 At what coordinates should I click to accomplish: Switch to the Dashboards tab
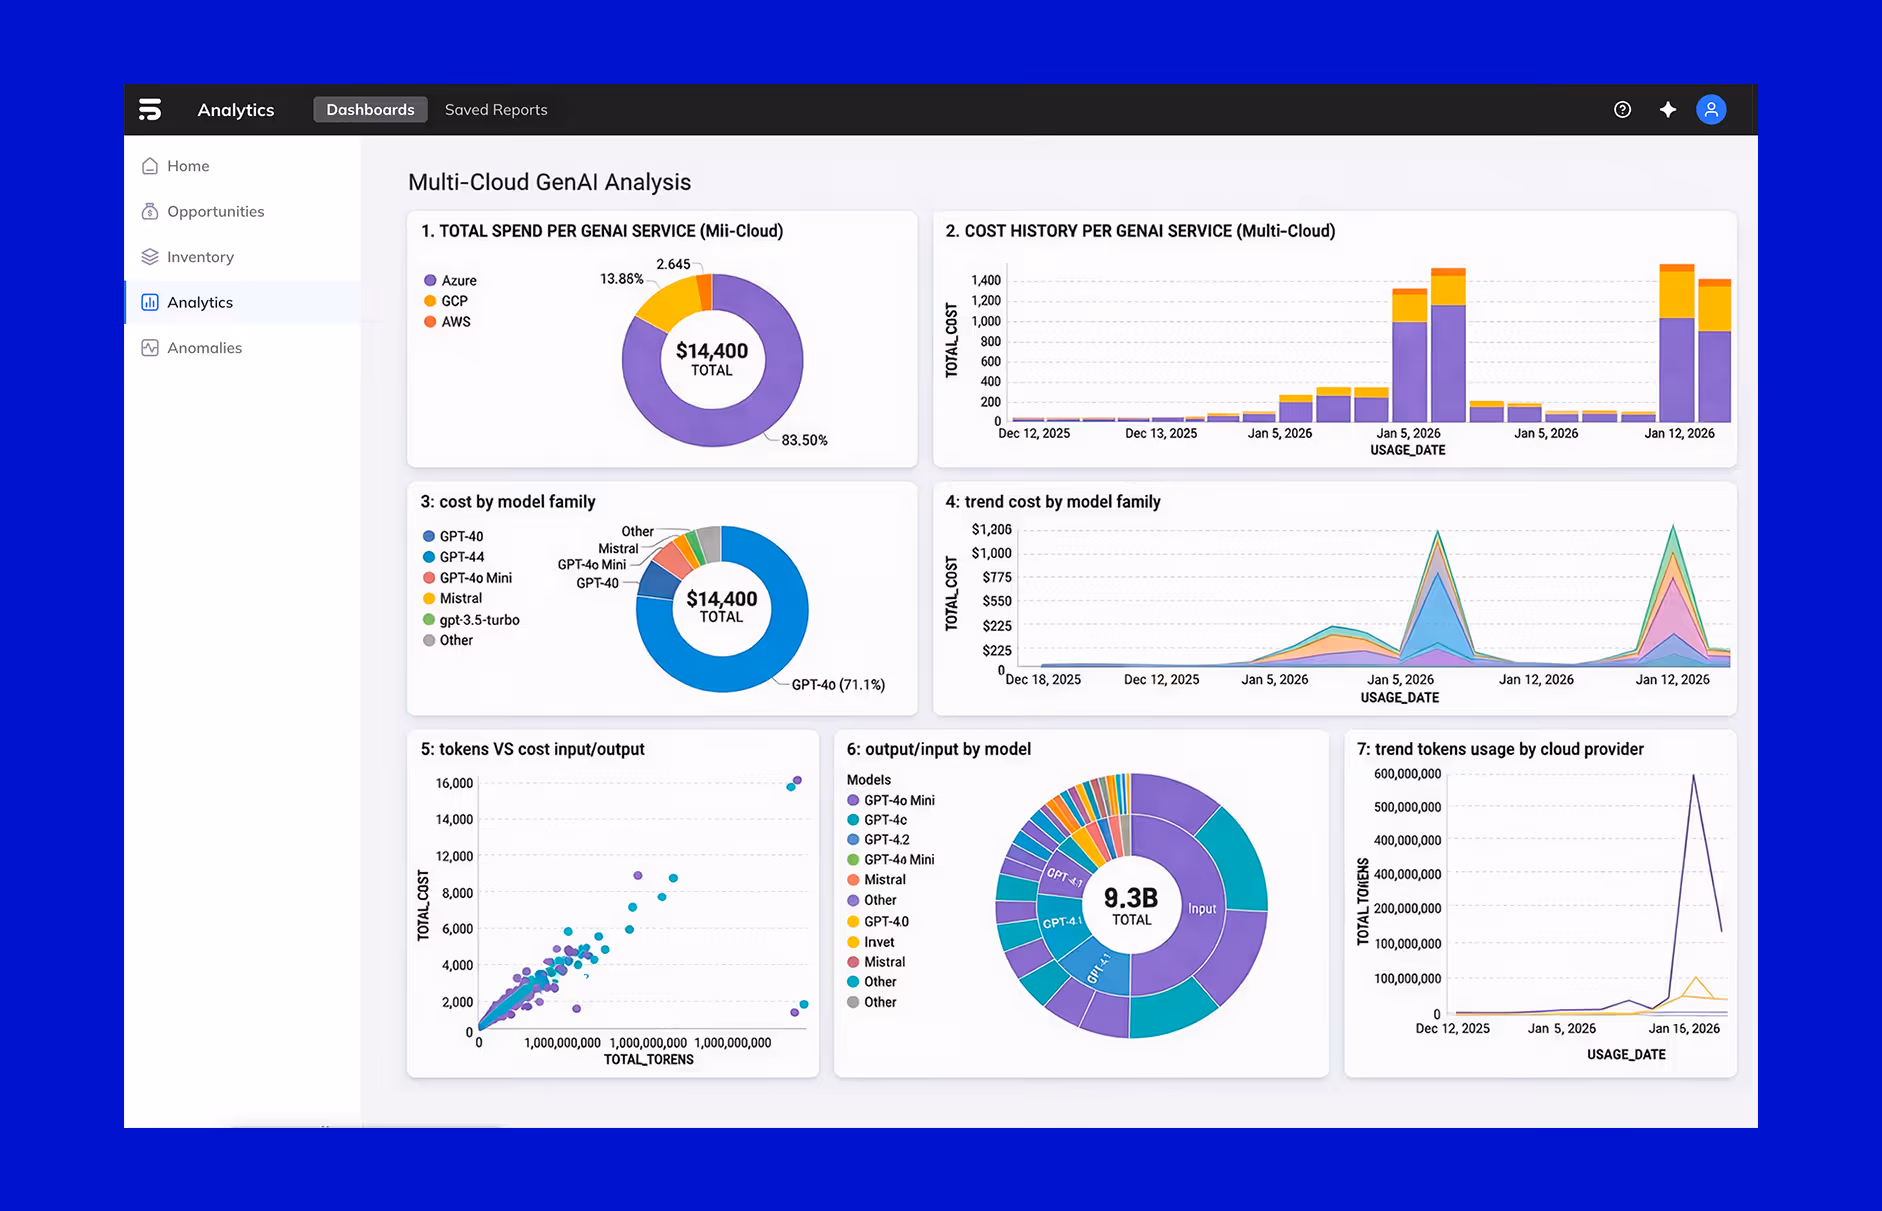(370, 109)
